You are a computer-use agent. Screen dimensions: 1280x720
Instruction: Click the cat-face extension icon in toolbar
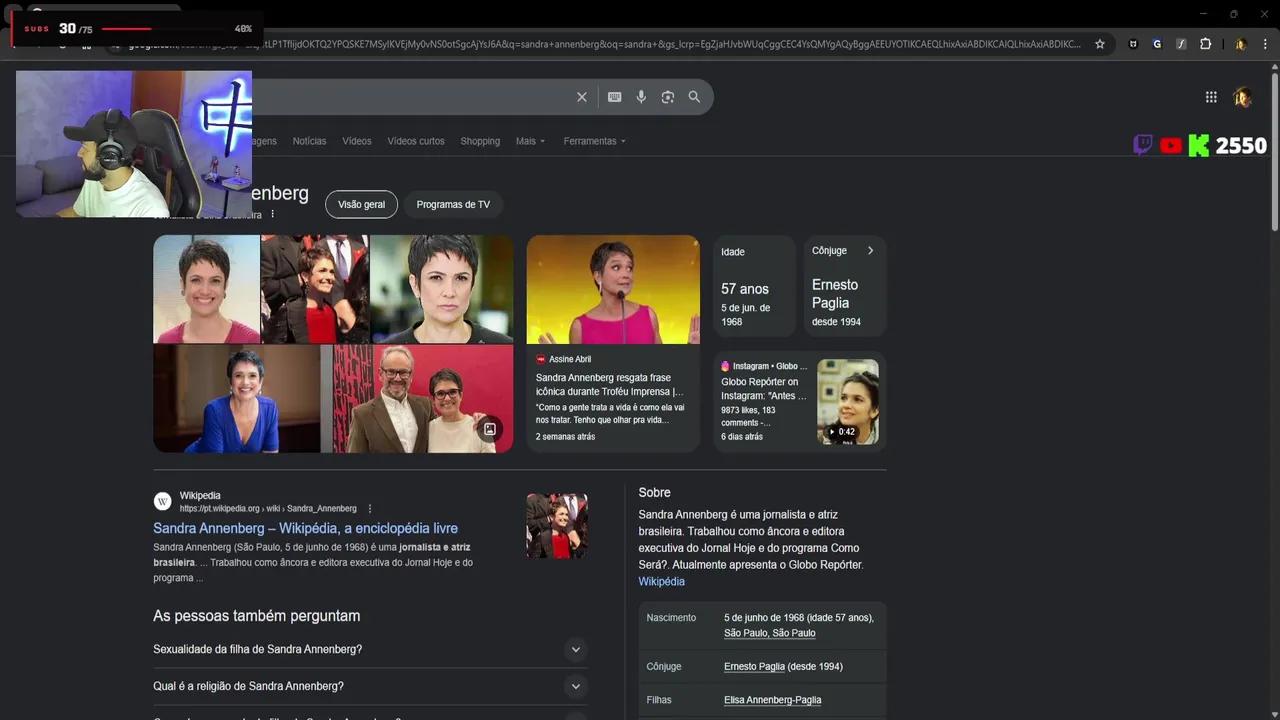pyautogui.click(x=1133, y=44)
